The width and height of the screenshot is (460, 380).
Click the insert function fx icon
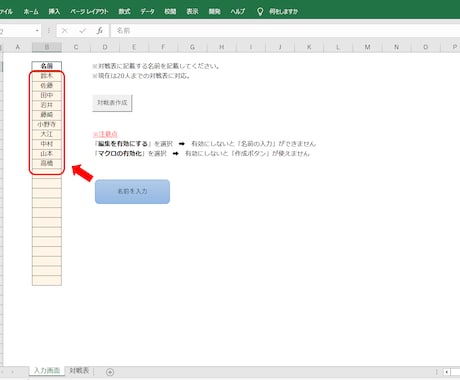coord(99,31)
